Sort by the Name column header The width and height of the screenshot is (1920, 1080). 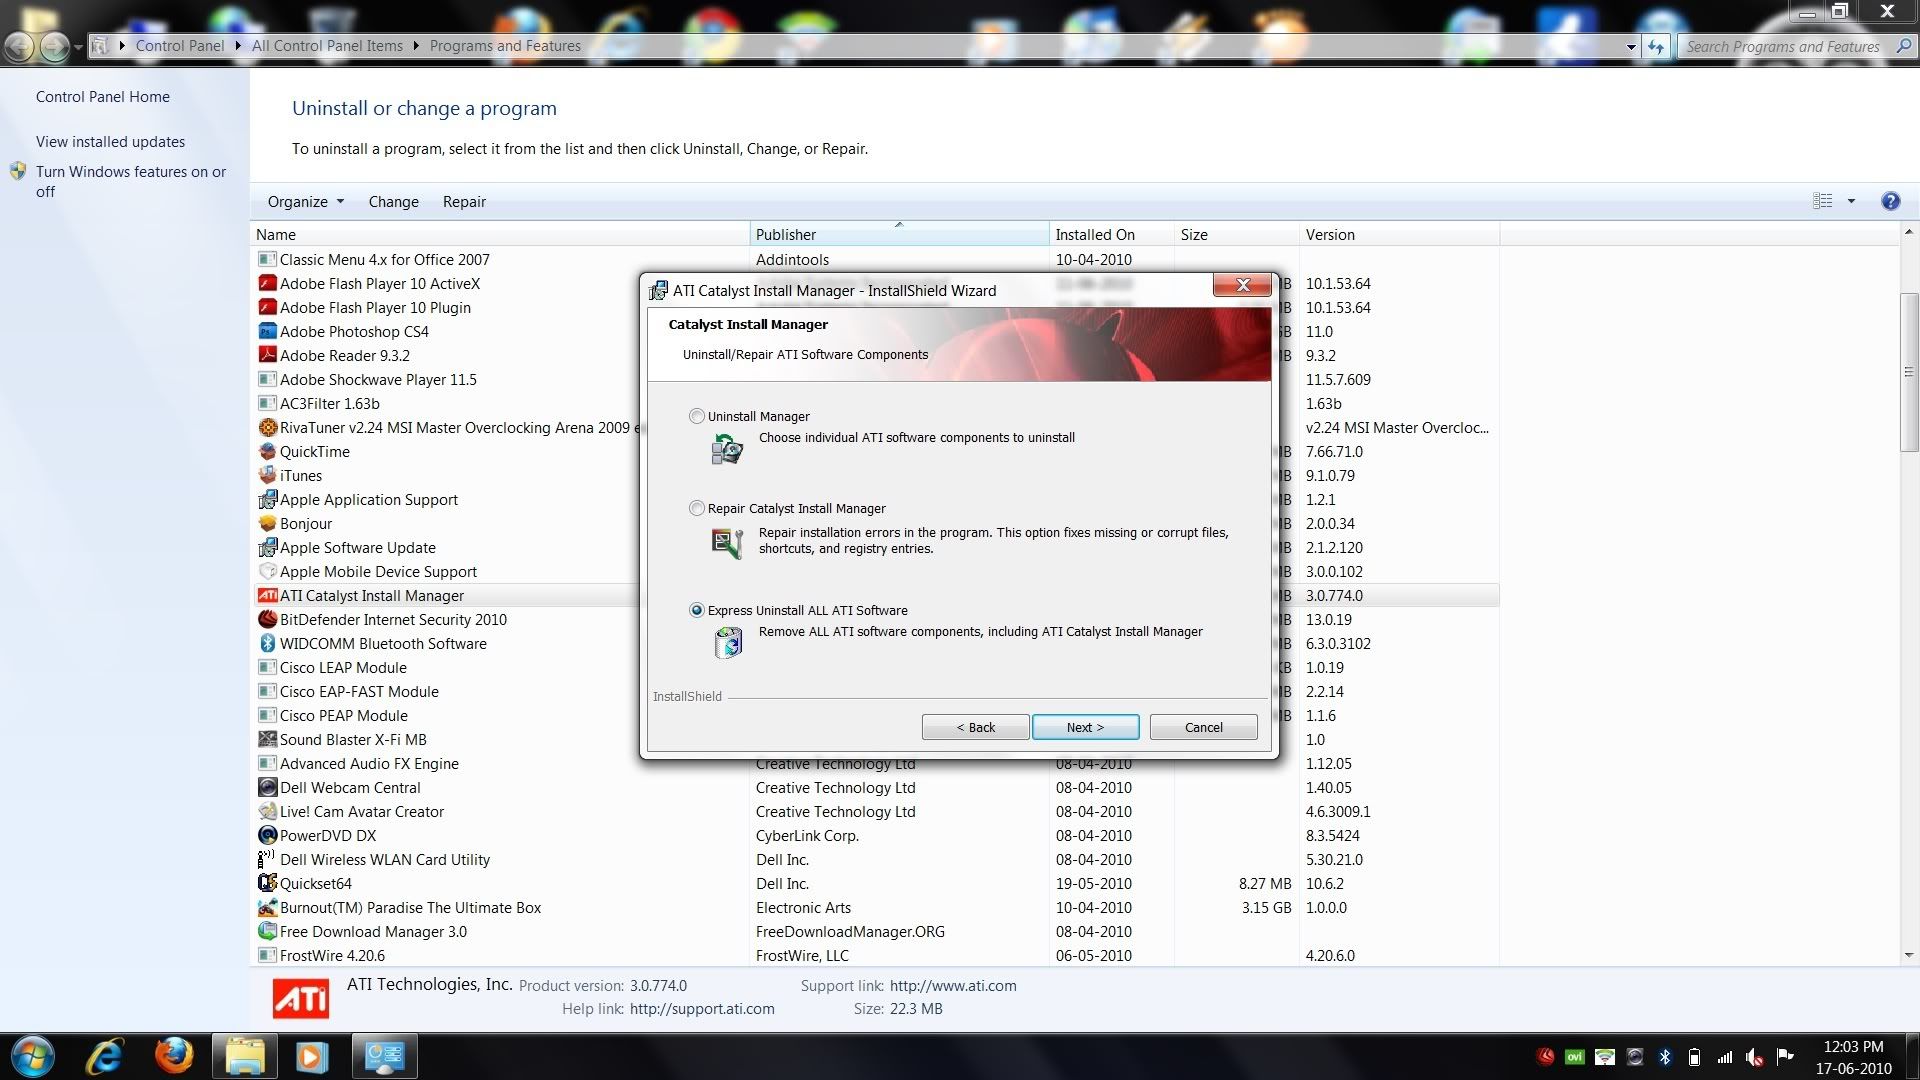tap(500, 234)
